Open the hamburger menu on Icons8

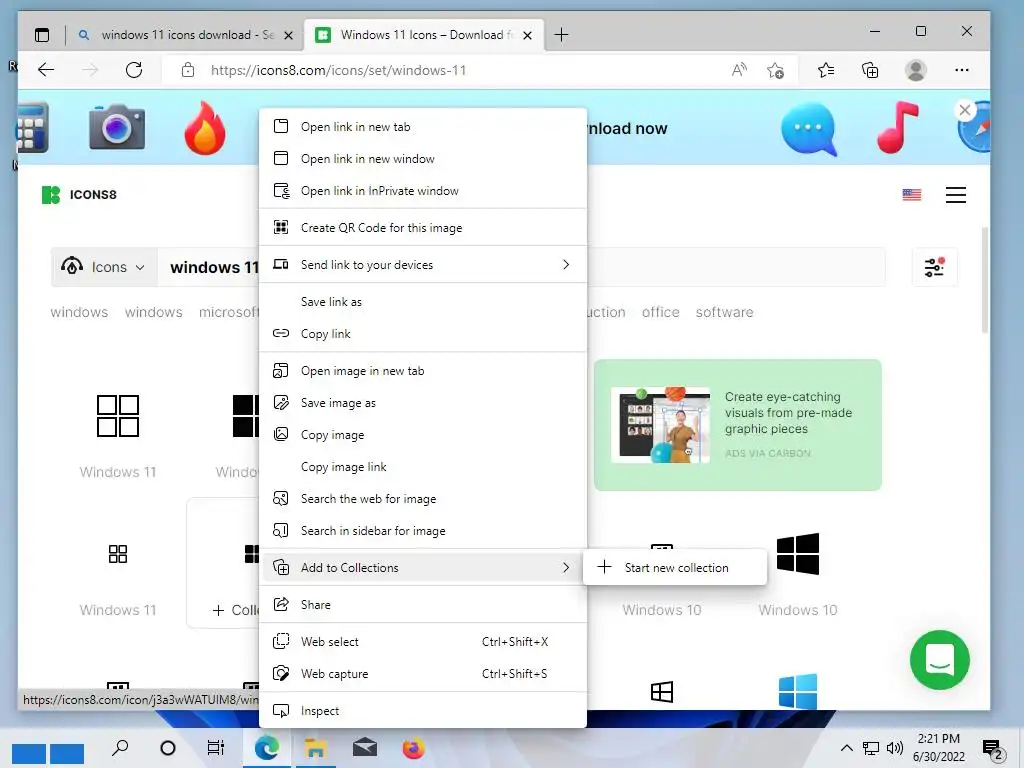955,195
